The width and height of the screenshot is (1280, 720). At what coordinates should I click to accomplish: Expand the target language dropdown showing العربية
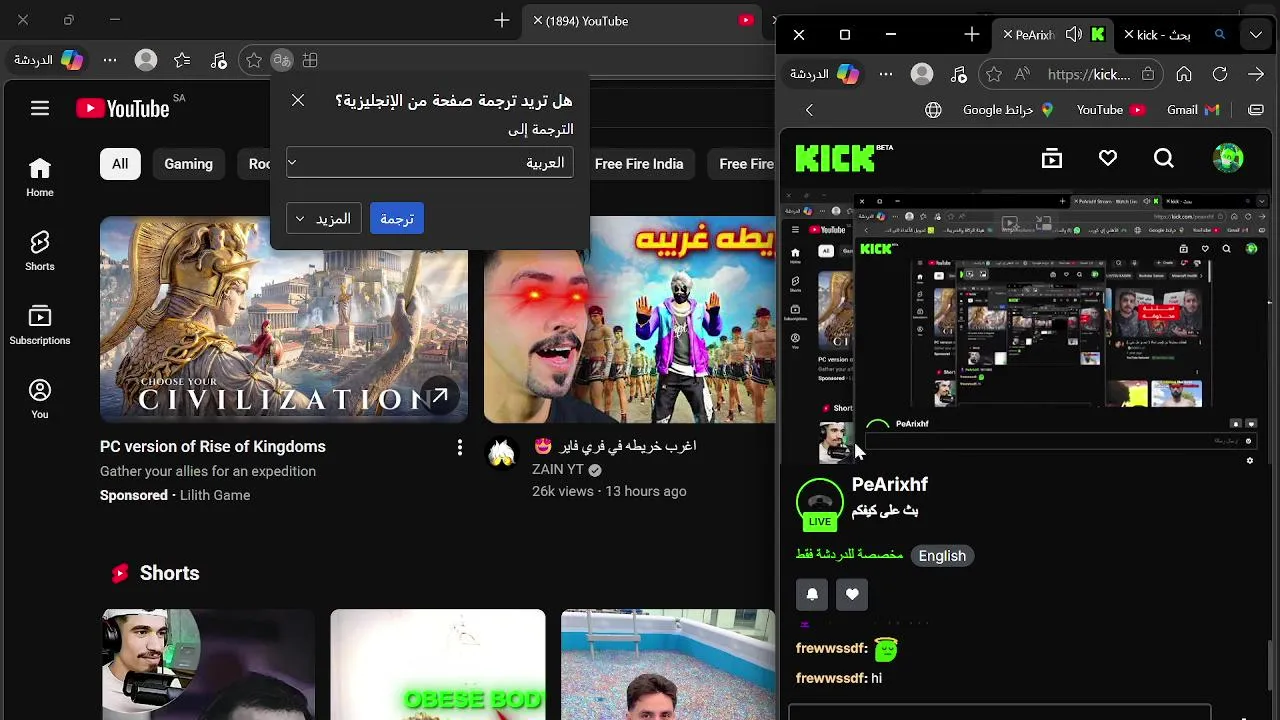click(430, 163)
